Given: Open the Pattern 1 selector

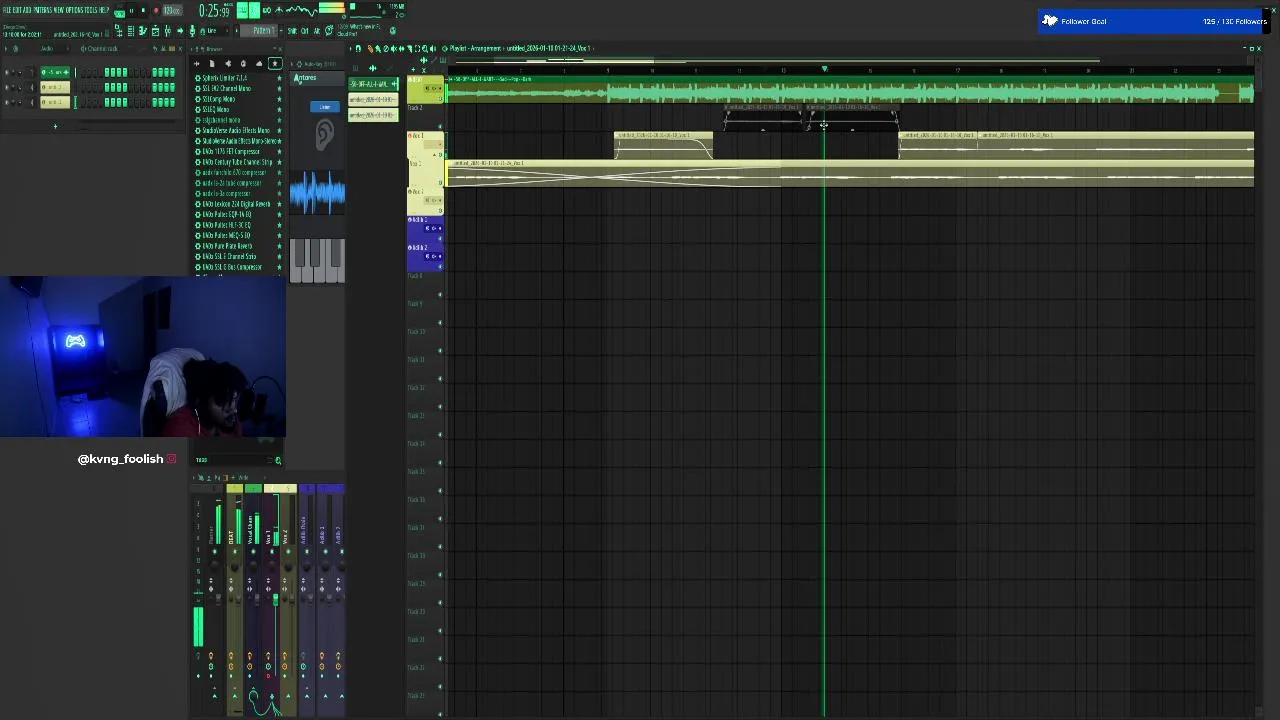Looking at the screenshot, I should 259,31.
